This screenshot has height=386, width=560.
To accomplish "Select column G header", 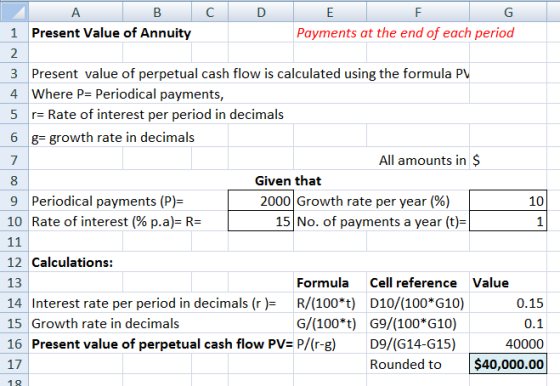I will pos(508,12).
